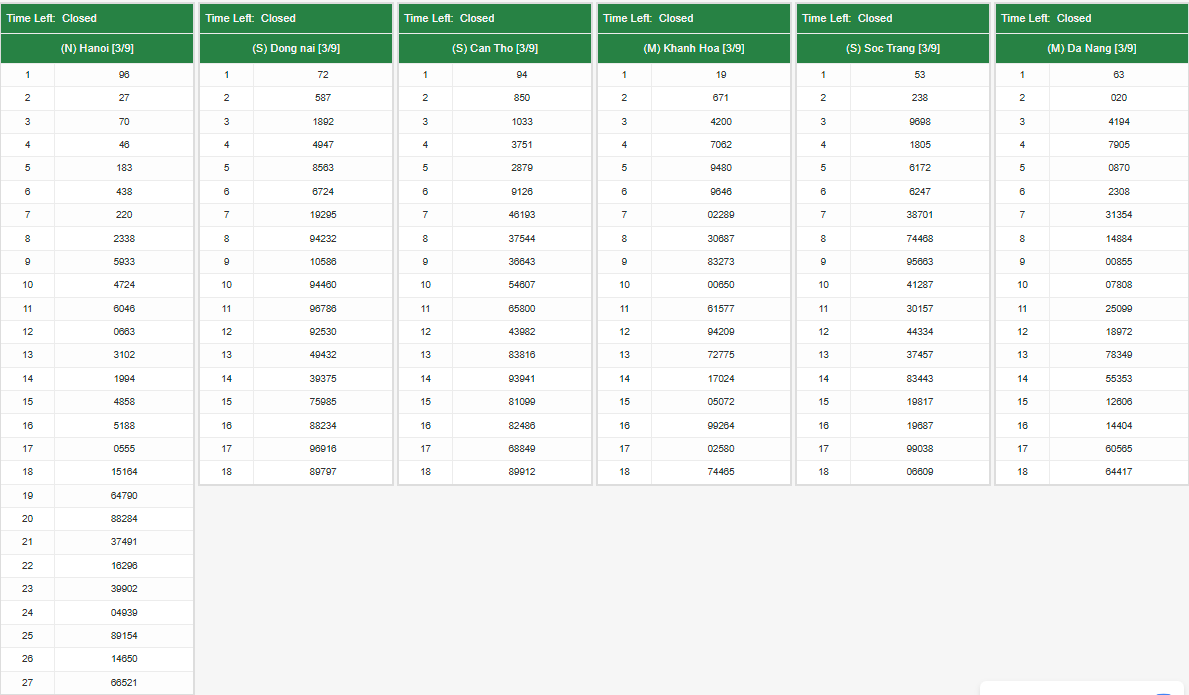The width and height of the screenshot is (1189, 695).
Task: Click Hanoi result 15164 in row 18
Action: (124, 472)
